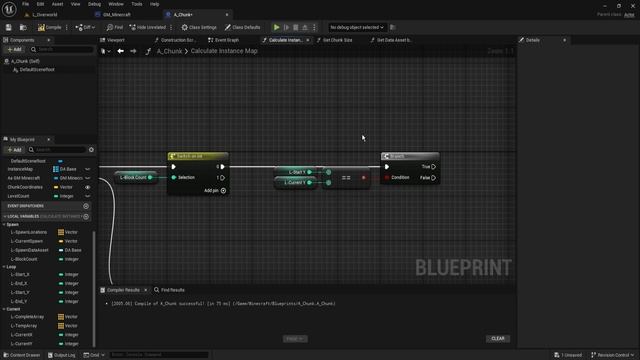Close the Calculate Instance Map tab
Viewport: 640px width, 360px height.
[308, 40]
